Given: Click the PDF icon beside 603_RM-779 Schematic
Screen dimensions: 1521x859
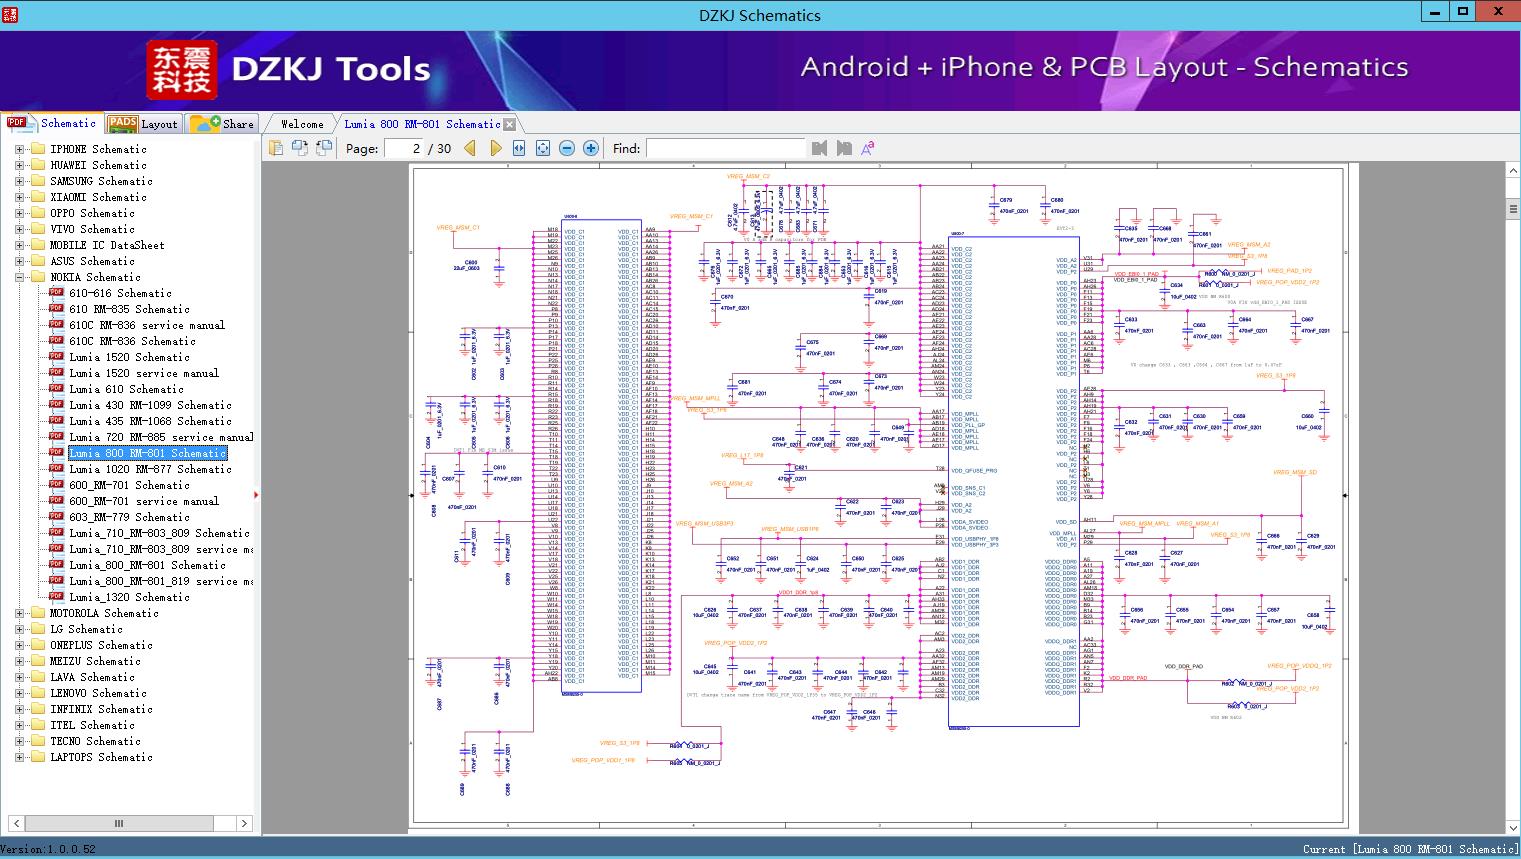Looking at the screenshot, I should 57,517.
